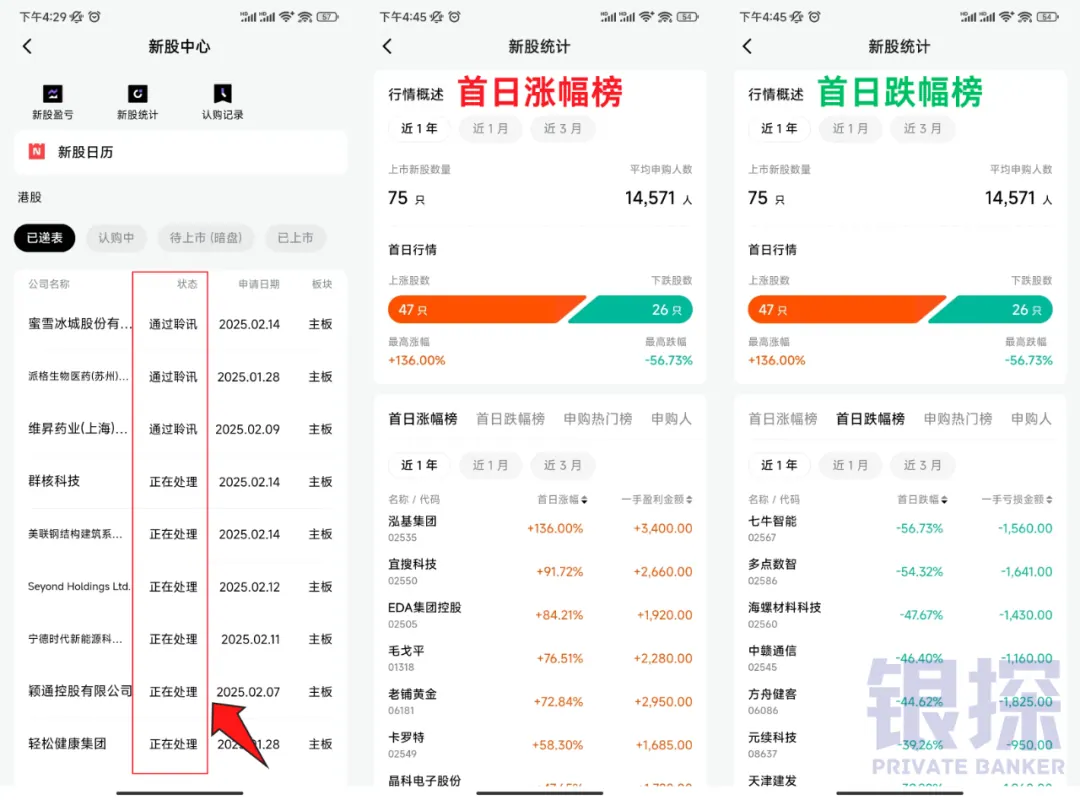Switch to 申购热门榜 tab in right screen
This screenshot has height=800, width=1080.
tap(958, 418)
